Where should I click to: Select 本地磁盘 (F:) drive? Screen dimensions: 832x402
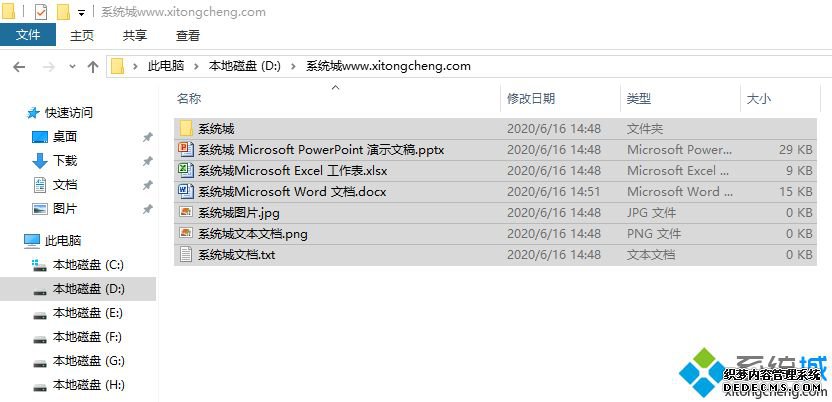pyautogui.click(x=88, y=337)
